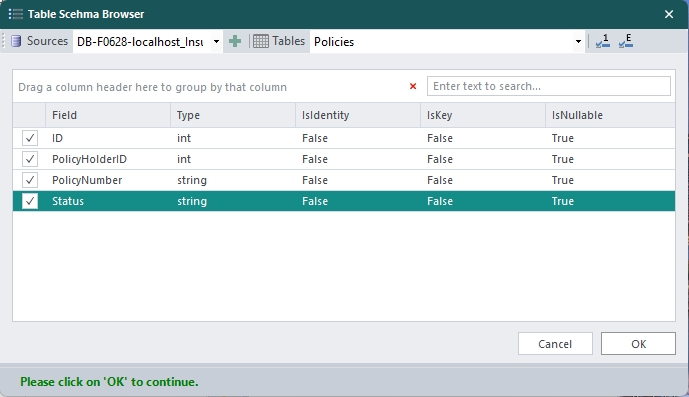This screenshot has width=689, height=397.
Task: Click IsIdentity 'False' cell in ID row
Action: (x=358, y=138)
